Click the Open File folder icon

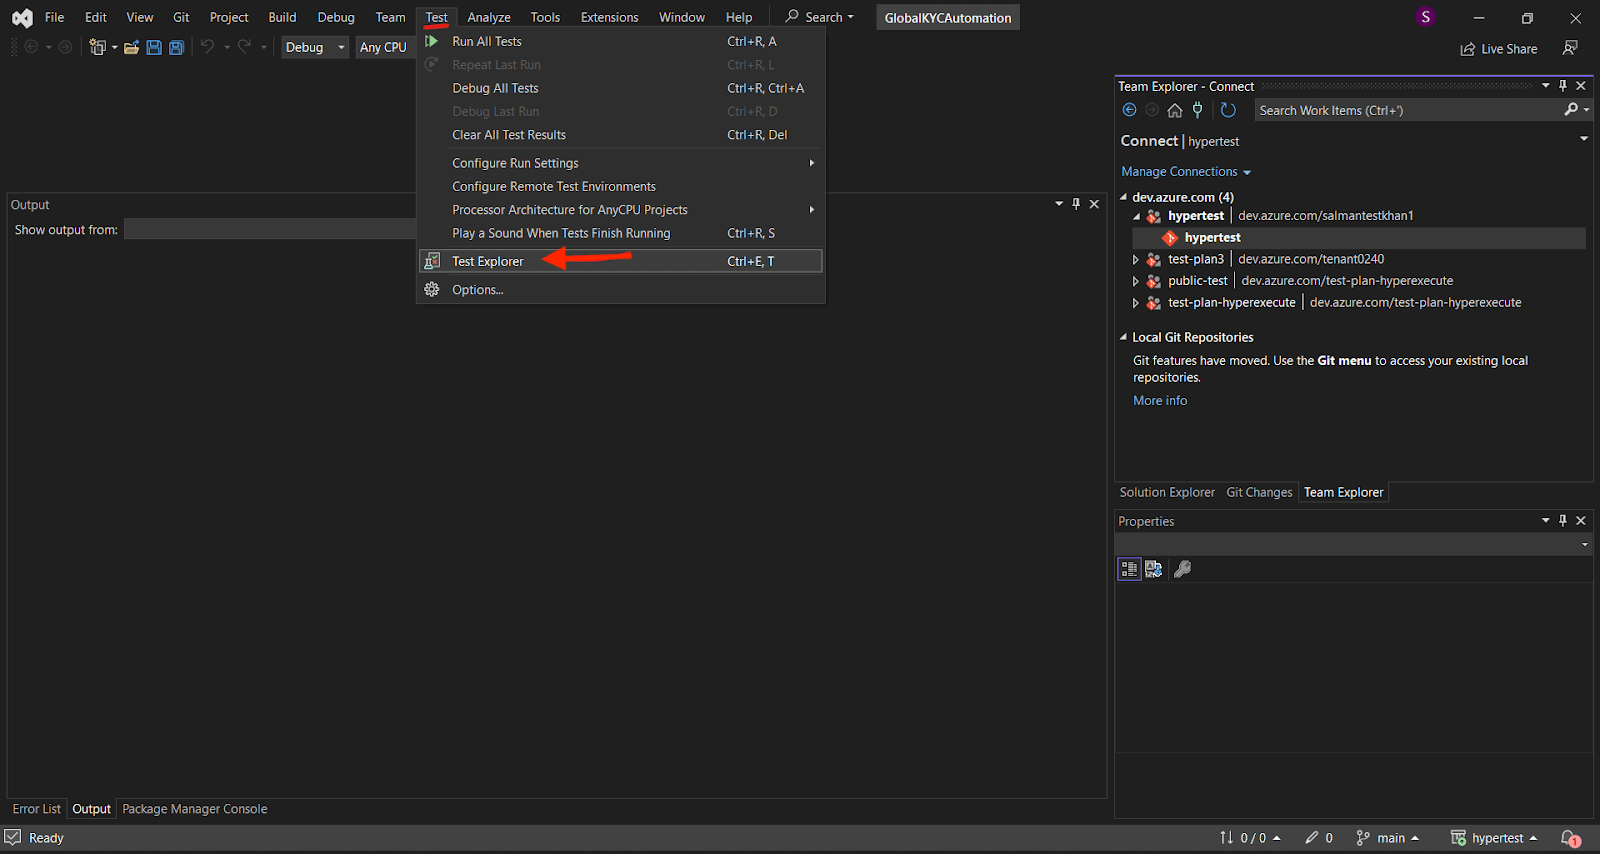[x=131, y=47]
